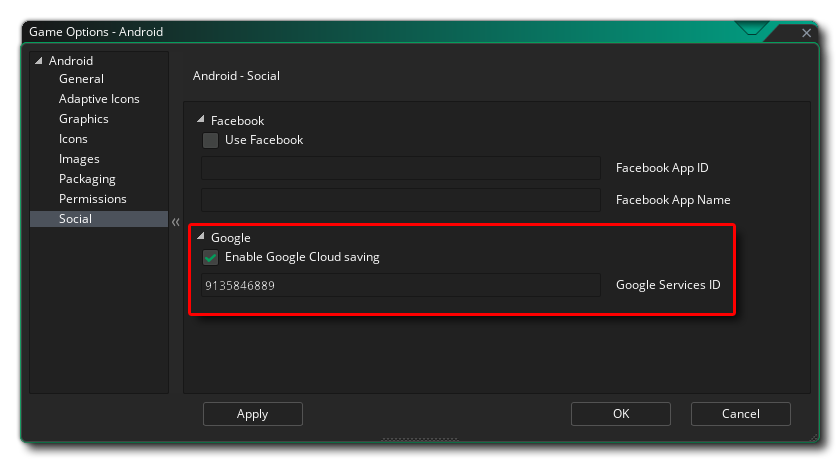The image size is (840, 463).
Task: Select Images in the options tree
Action: (x=79, y=159)
